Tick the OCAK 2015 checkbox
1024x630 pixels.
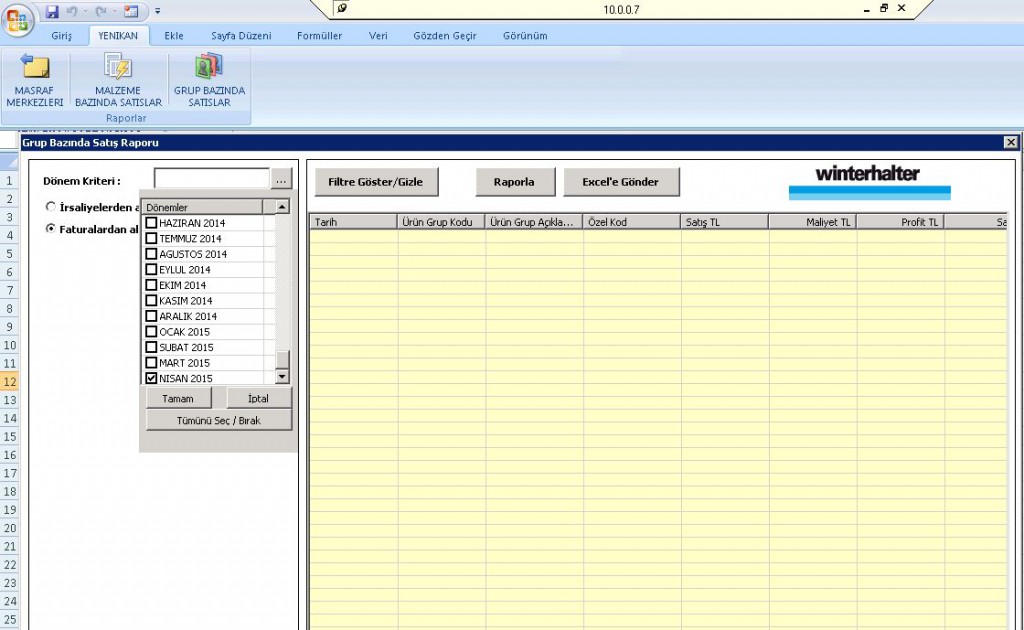click(x=152, y=332)
